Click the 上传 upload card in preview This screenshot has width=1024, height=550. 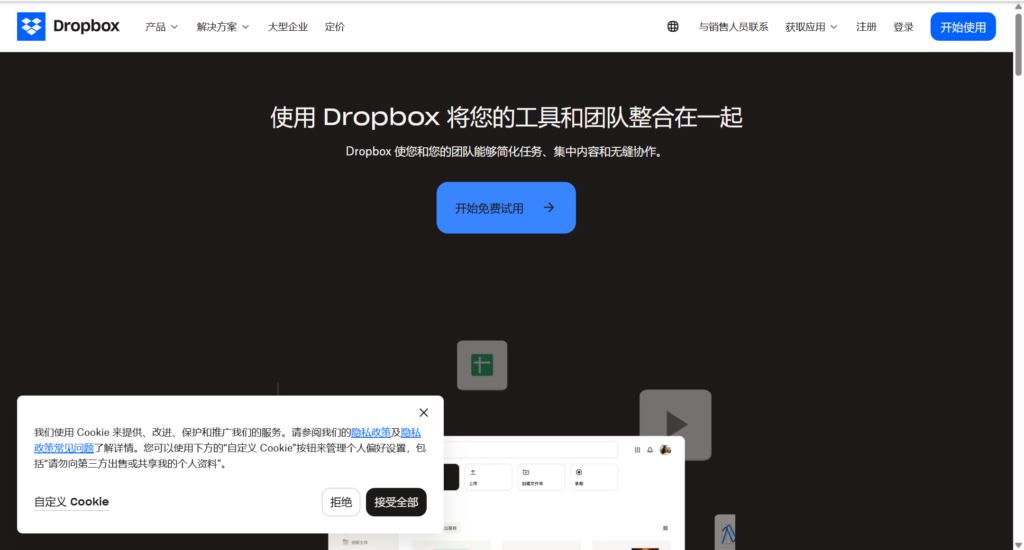coord(488,477)
